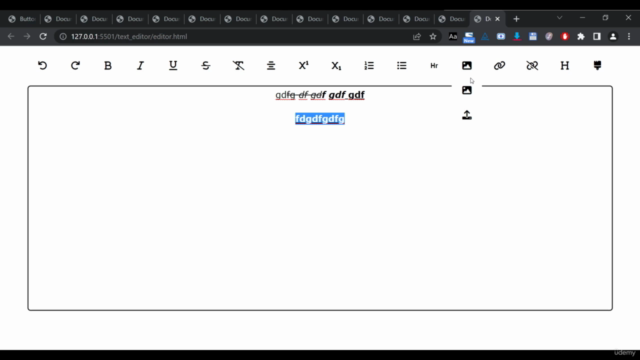Click the address bar URL

(x=129, y=36)
